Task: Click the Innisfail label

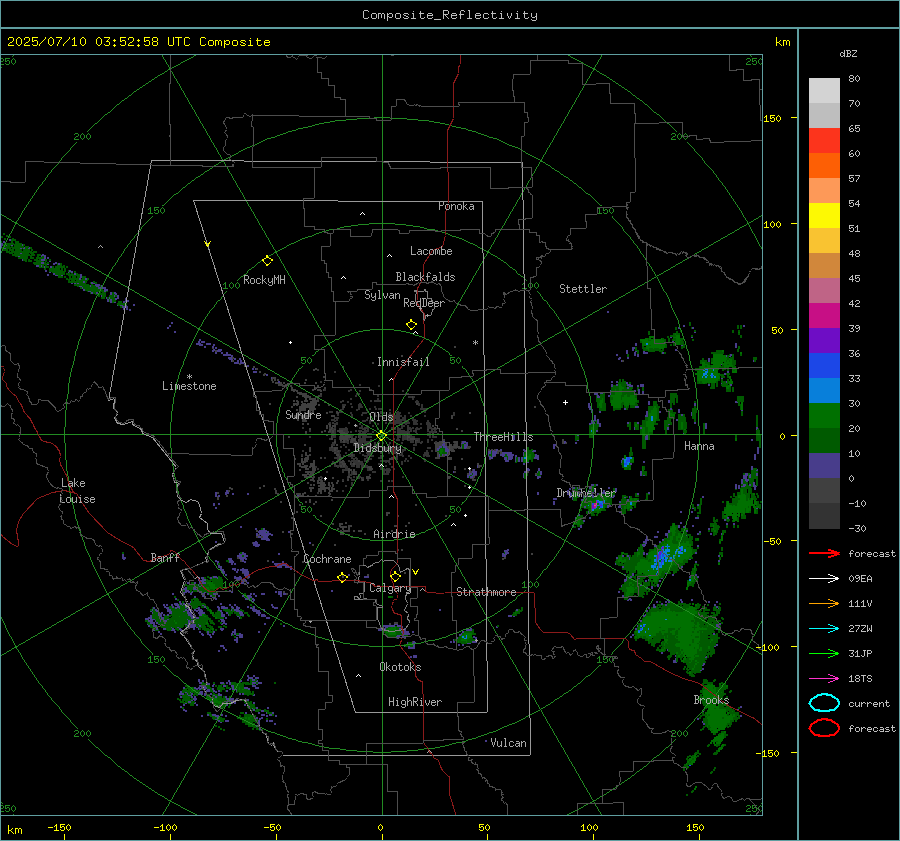Action: point(403,362)
